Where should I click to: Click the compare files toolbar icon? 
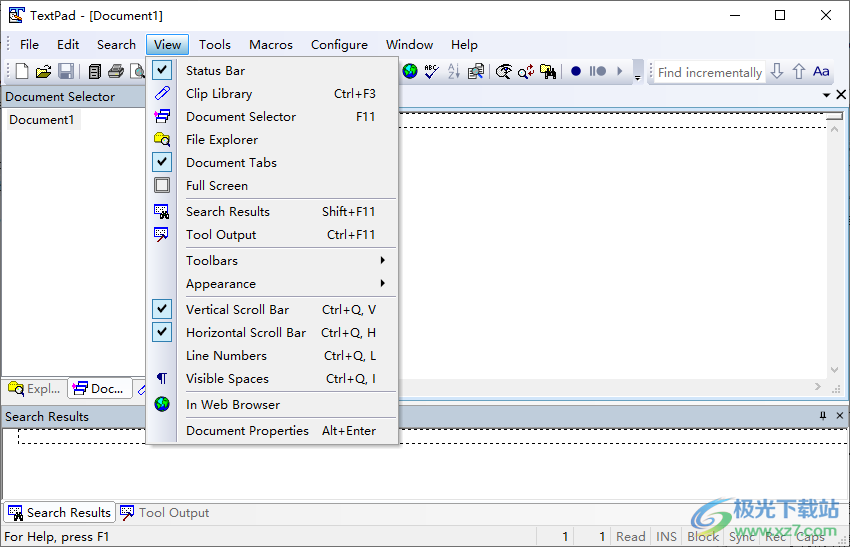click(x=476, y=71)
